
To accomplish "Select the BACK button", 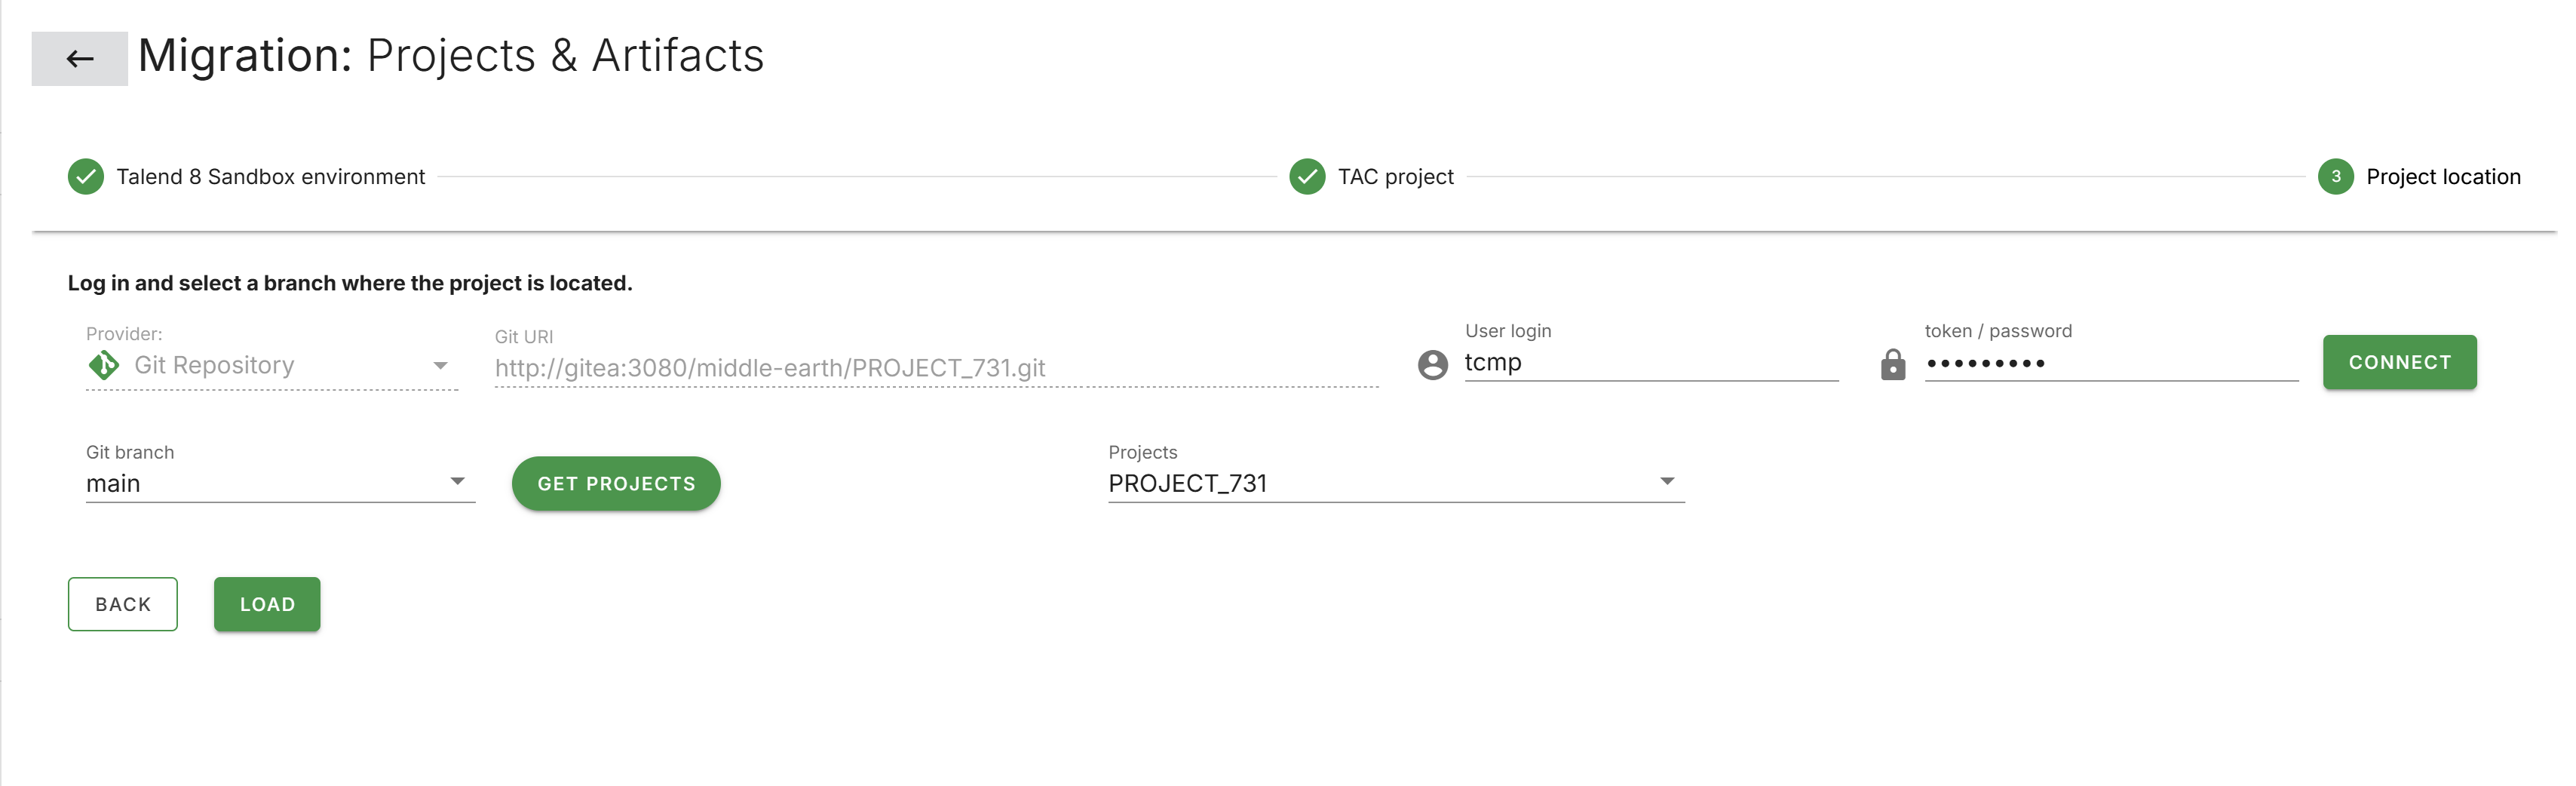I will coord(122,604).
